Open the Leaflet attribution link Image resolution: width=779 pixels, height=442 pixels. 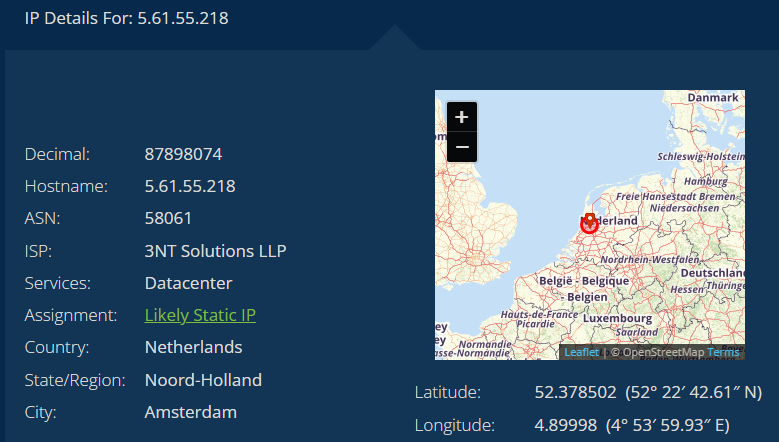coord(581,352)
